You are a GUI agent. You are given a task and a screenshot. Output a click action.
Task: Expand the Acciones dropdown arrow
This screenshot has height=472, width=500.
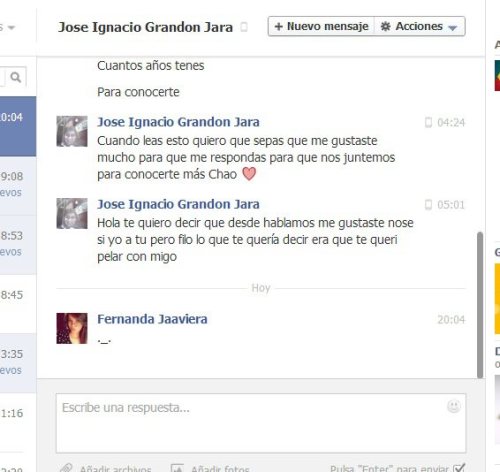(452, 28)
